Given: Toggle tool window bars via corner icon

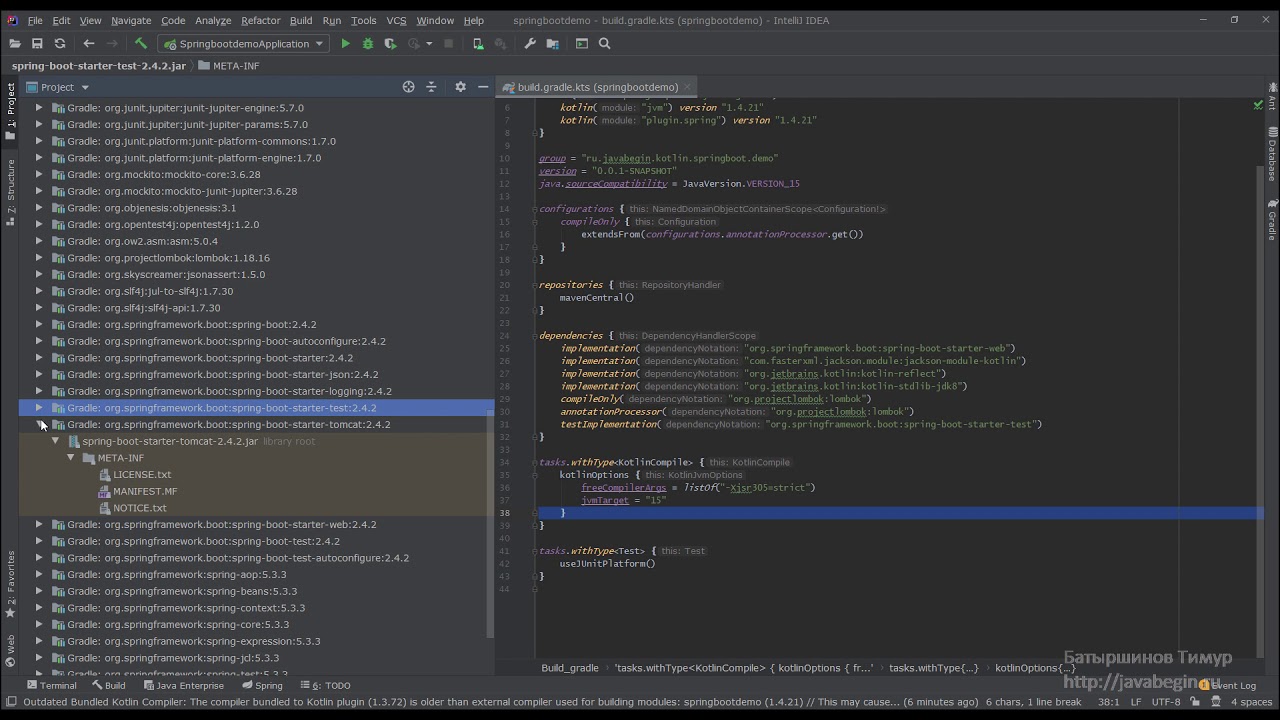Looking at the screenshot, I should coord(9,702).
